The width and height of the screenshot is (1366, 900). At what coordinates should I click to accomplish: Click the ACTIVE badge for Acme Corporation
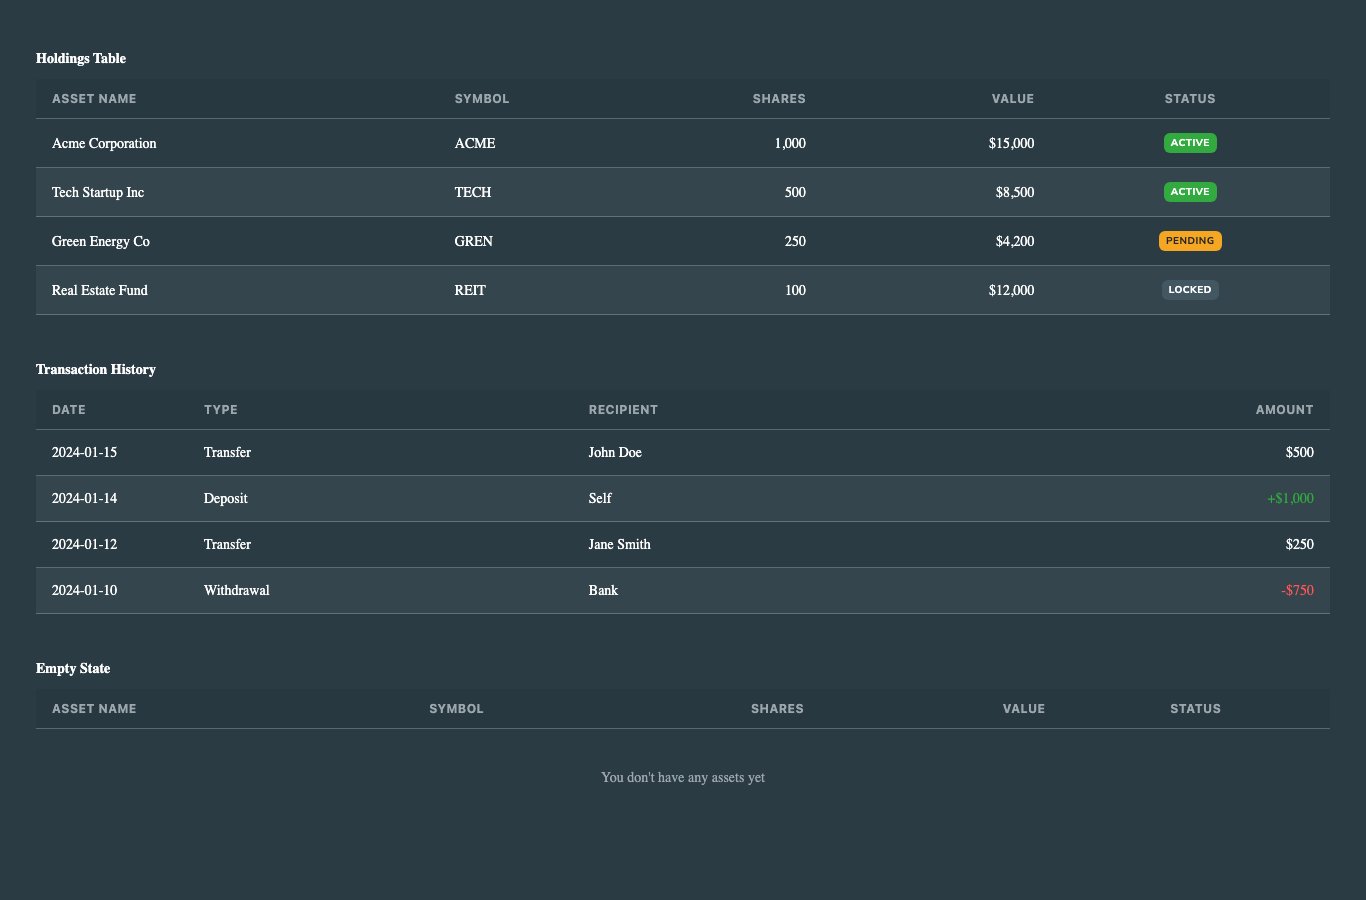[x=1190, y=143]
